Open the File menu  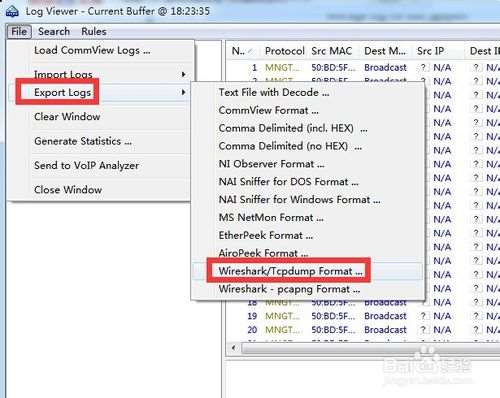19,32
